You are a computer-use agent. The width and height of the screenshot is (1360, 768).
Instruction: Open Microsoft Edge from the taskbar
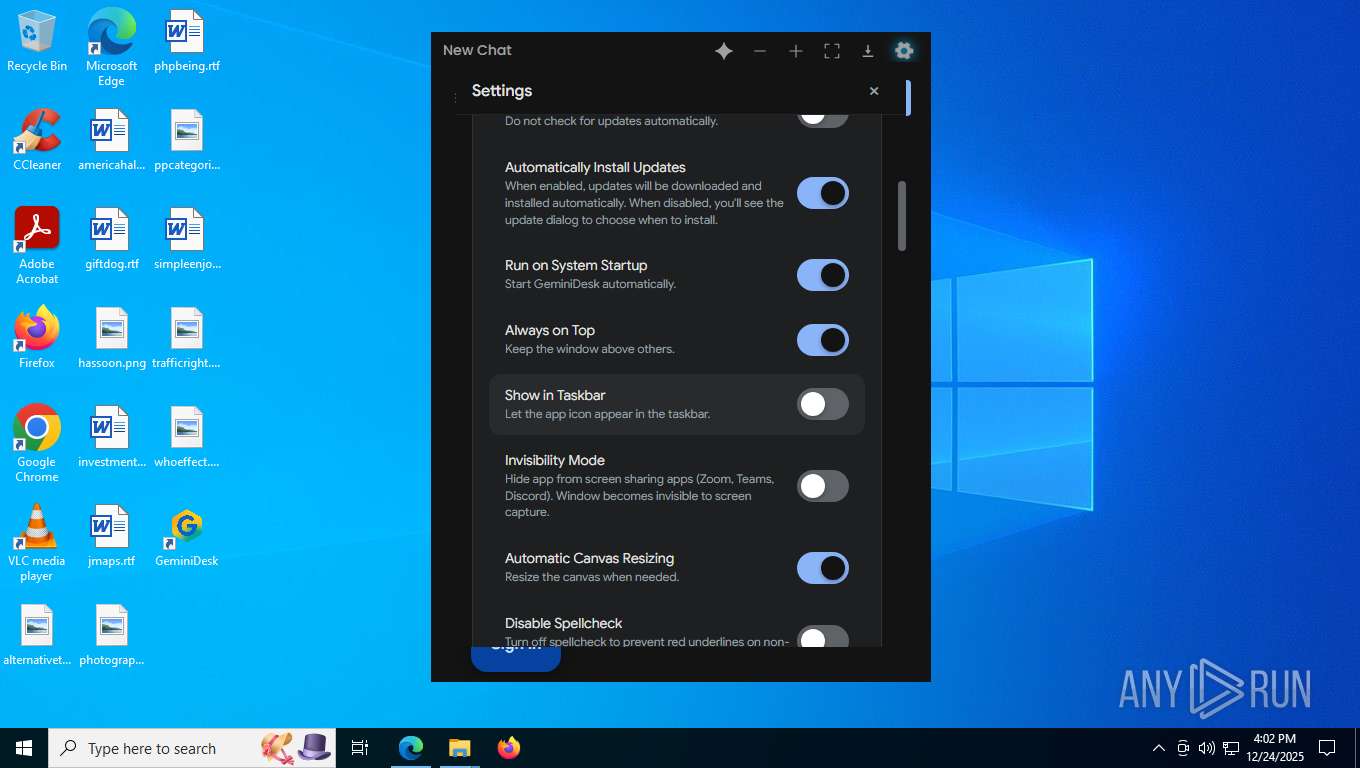[411, 748]
